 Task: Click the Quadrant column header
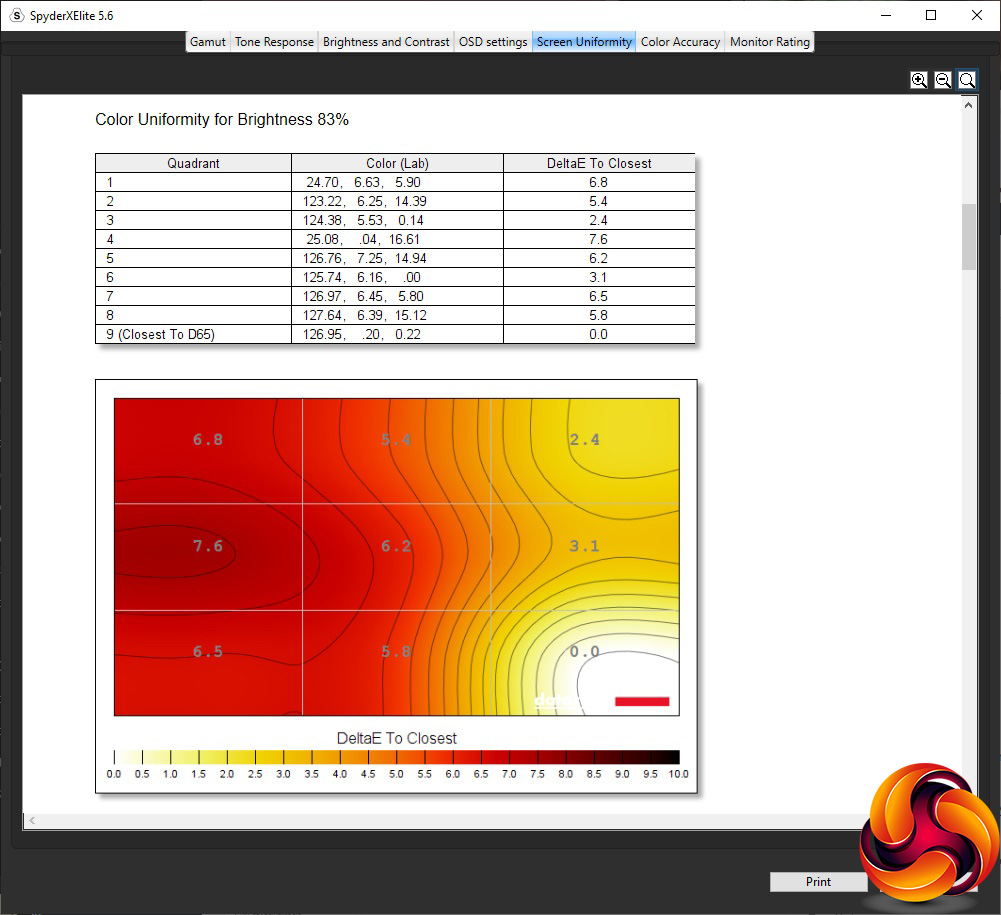193,163
